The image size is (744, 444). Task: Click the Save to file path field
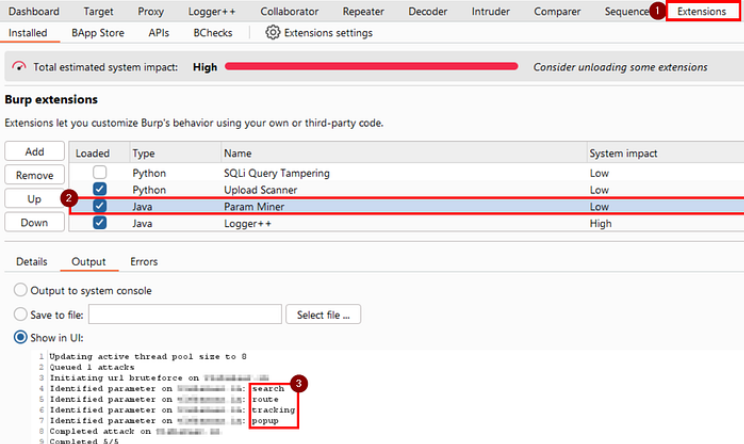(185, 314)
